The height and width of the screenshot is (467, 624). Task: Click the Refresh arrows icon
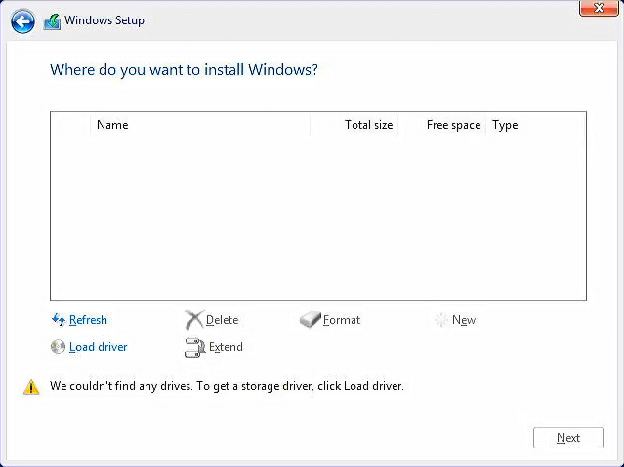click(x=58, y=320)
